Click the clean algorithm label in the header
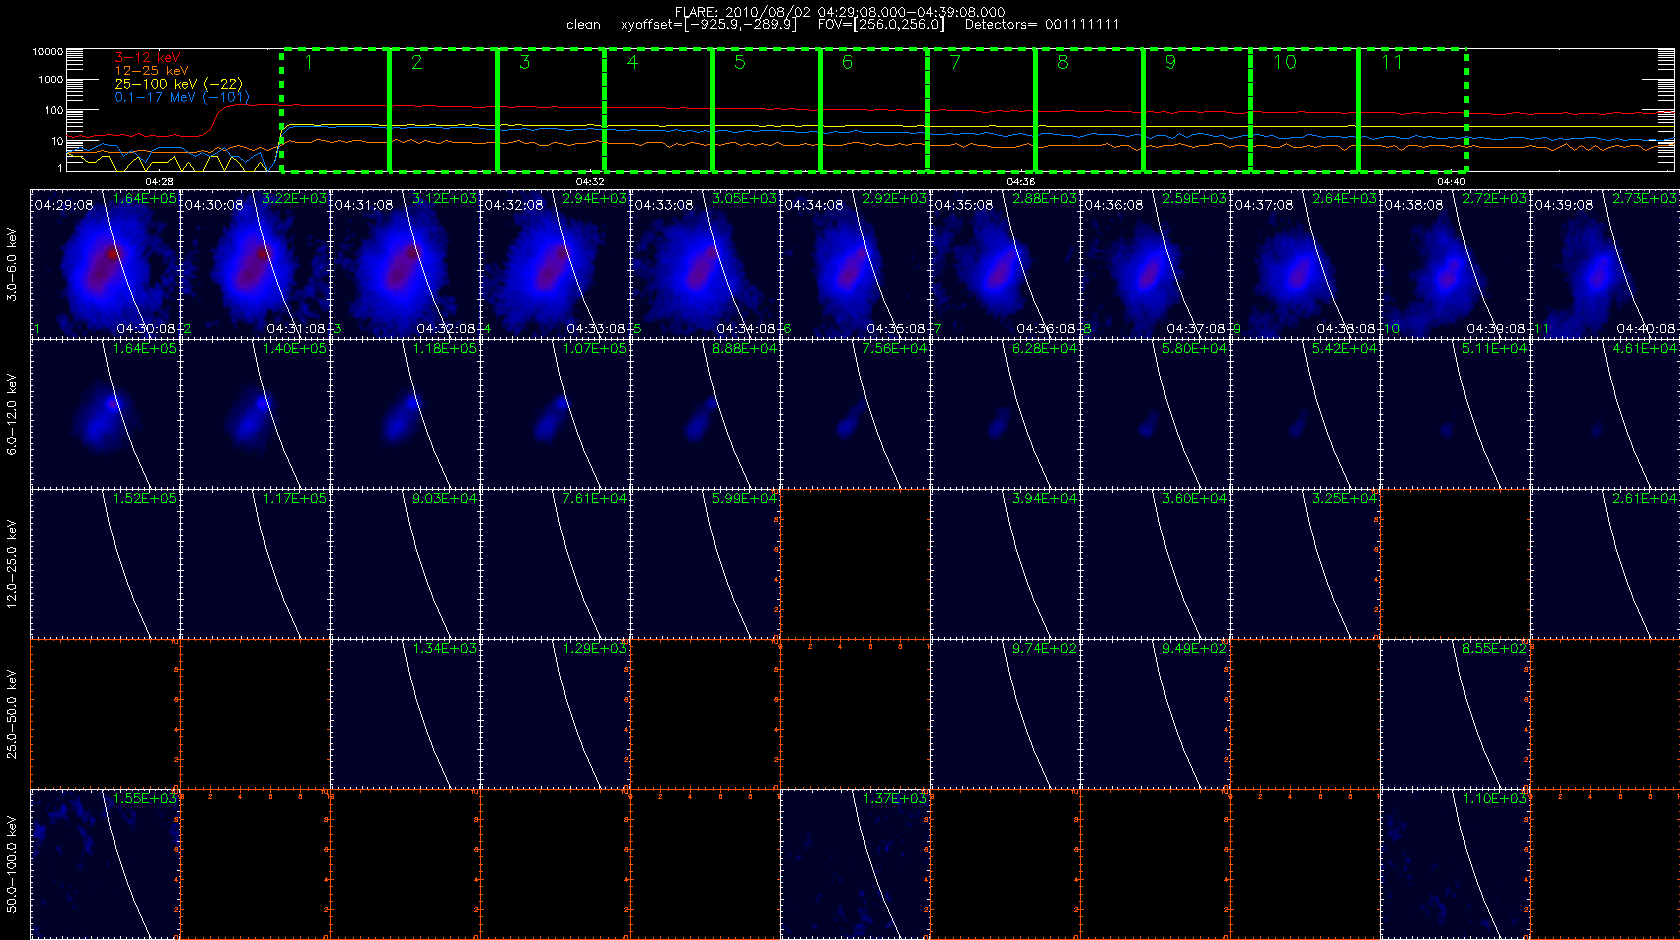 tap(583, 24)
